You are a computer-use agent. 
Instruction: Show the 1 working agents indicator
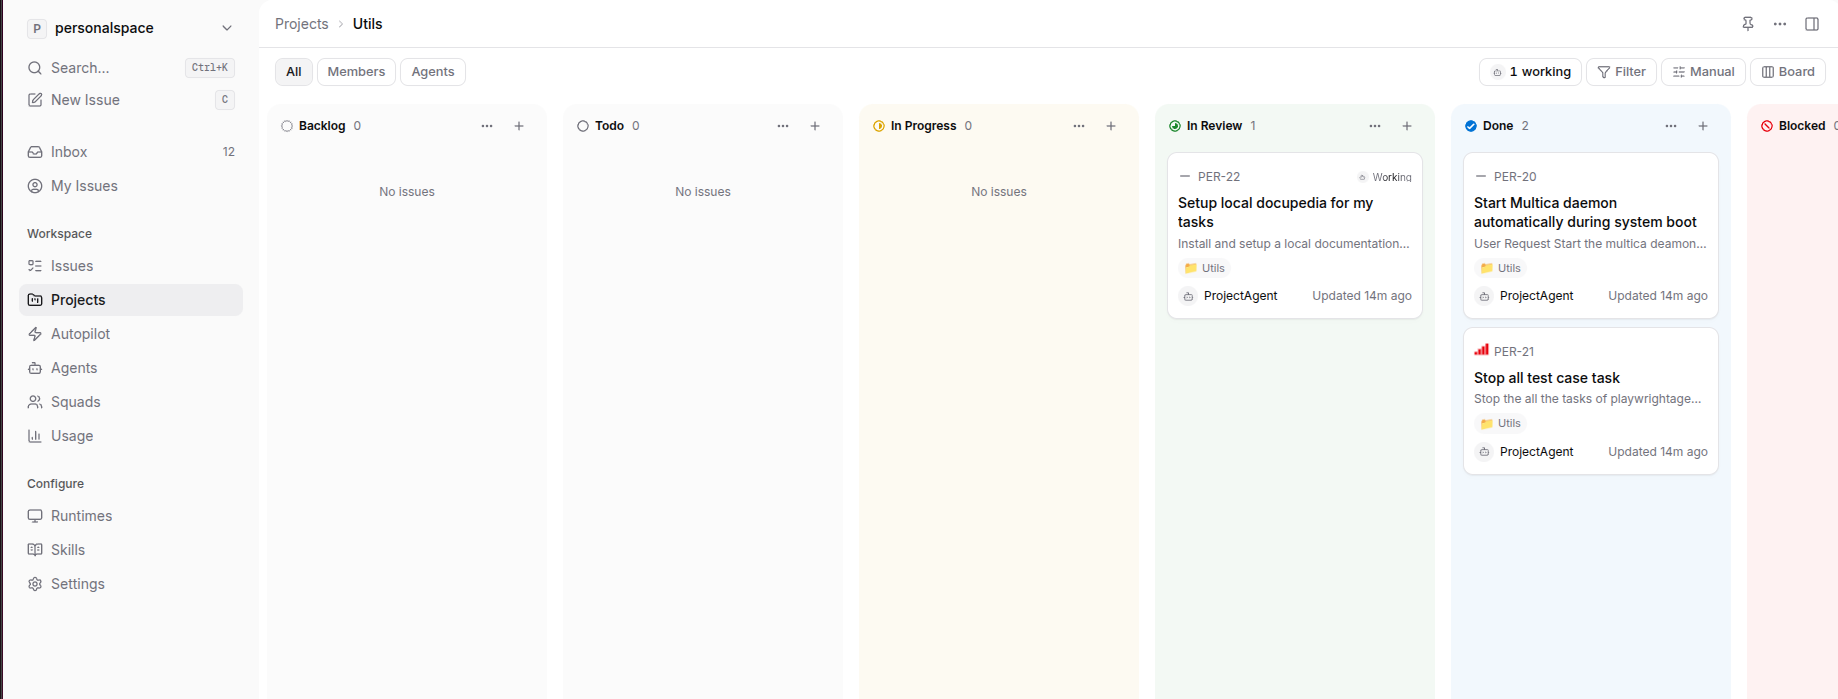point(1530,72)
